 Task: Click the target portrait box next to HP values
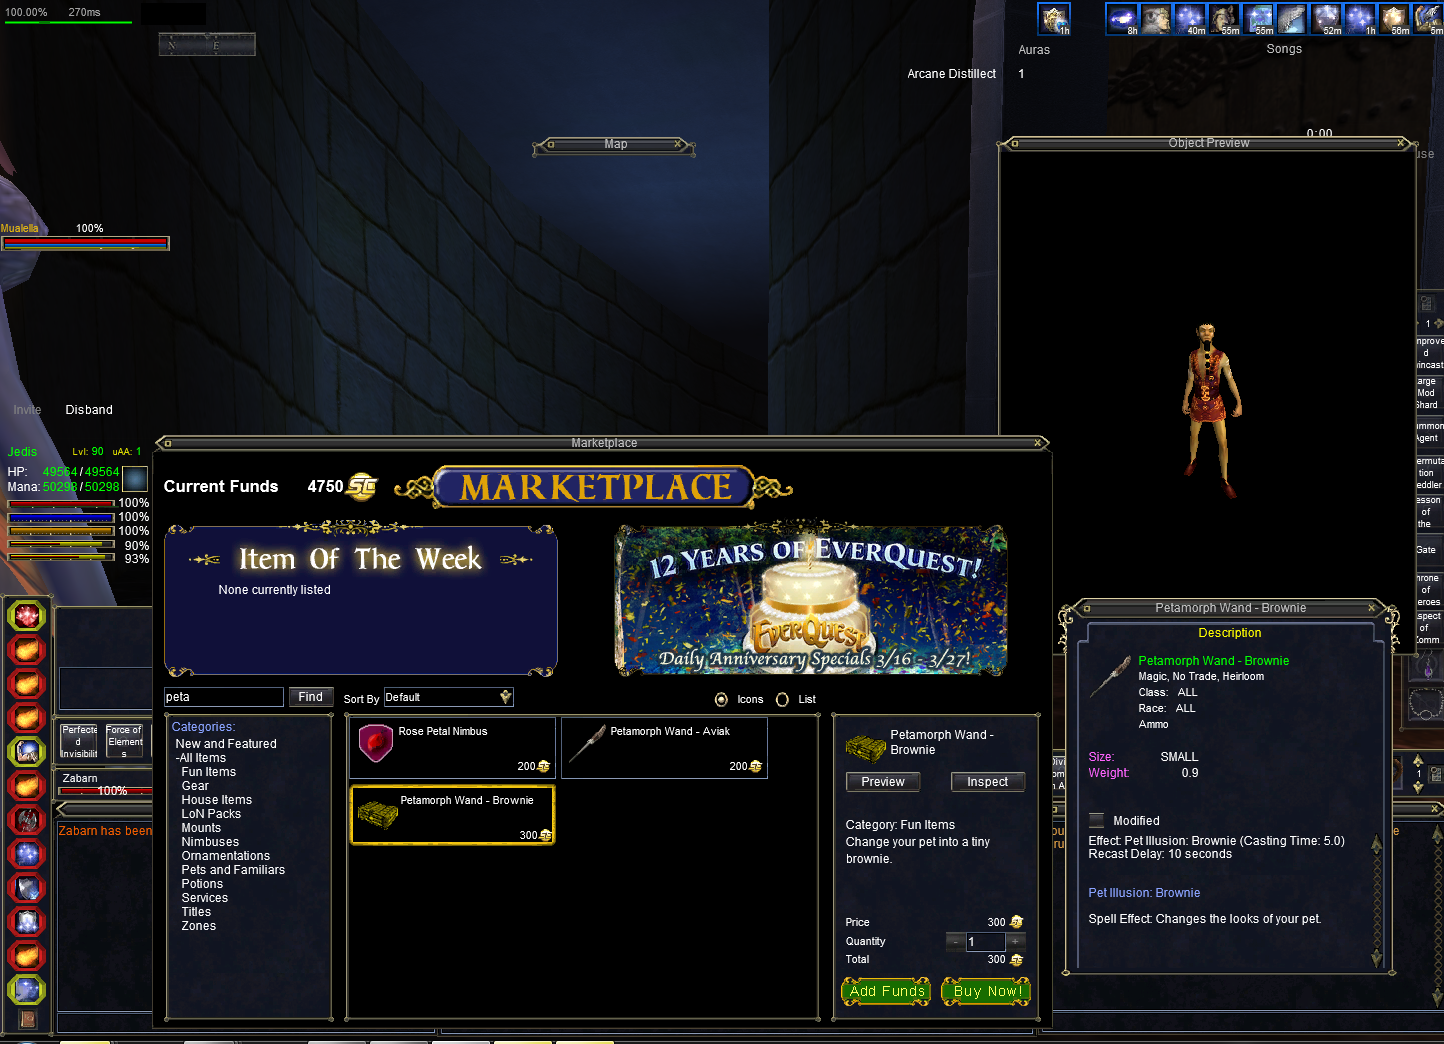click(x=135, y=478)
